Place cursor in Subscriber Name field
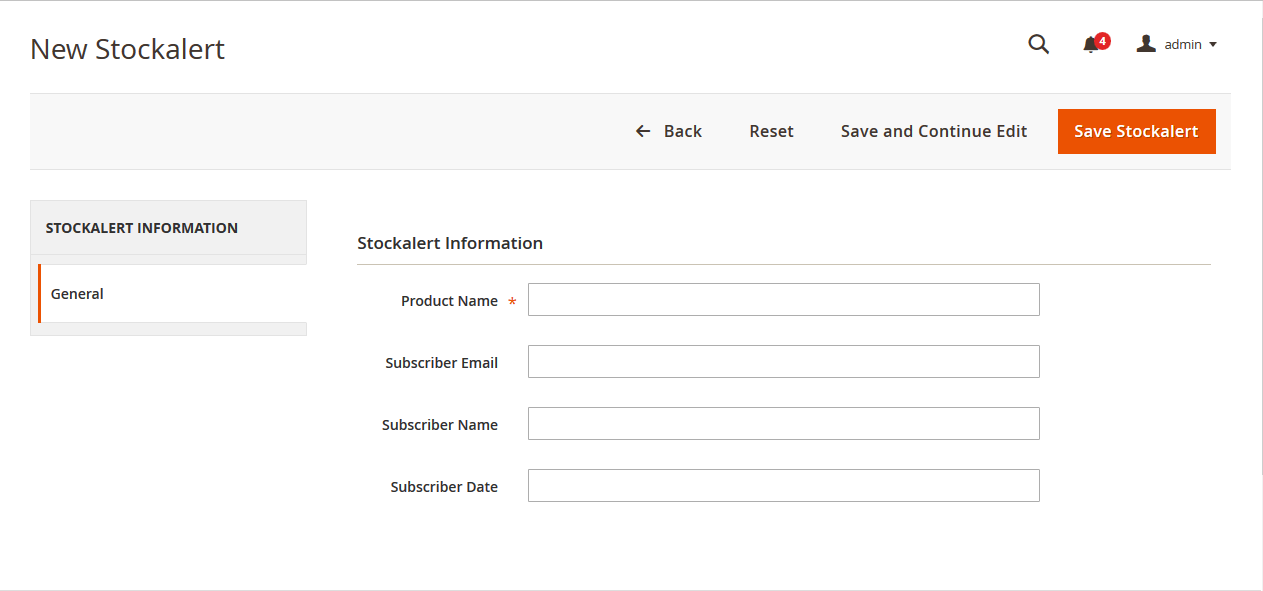The image size is (1263, 591). (783, 424)
